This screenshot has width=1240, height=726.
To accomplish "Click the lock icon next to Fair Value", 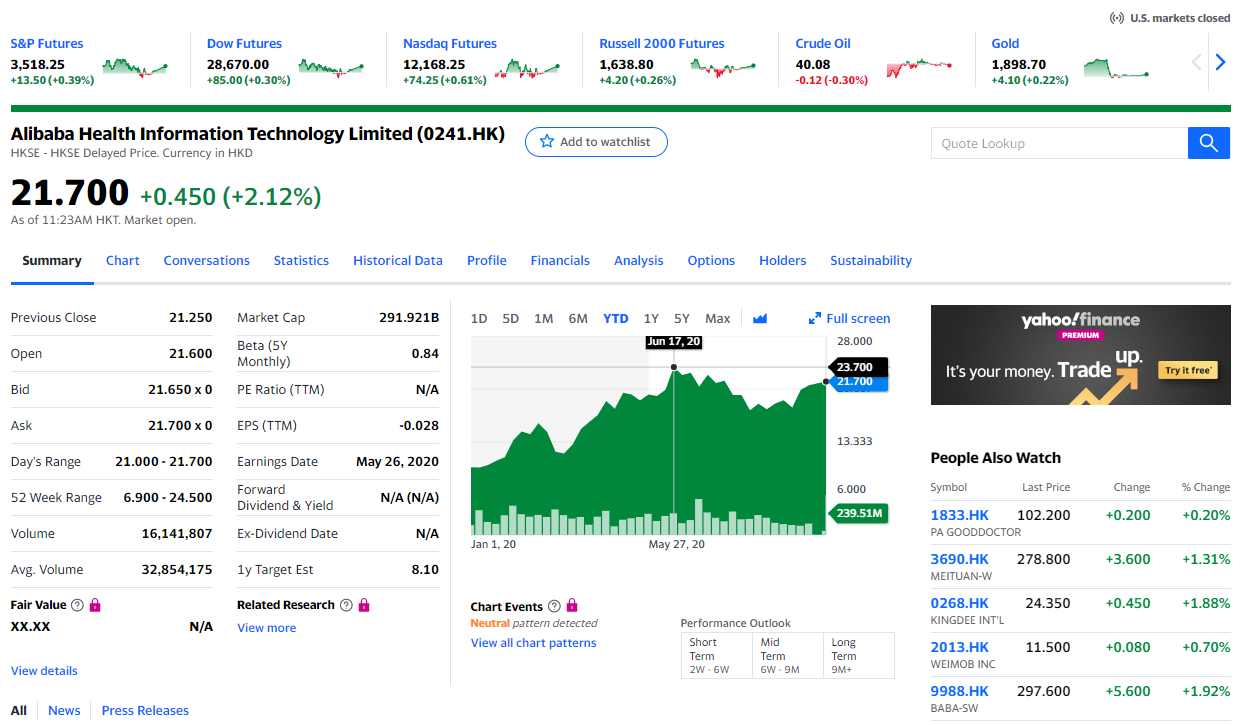I will click(x=95, y=605).
